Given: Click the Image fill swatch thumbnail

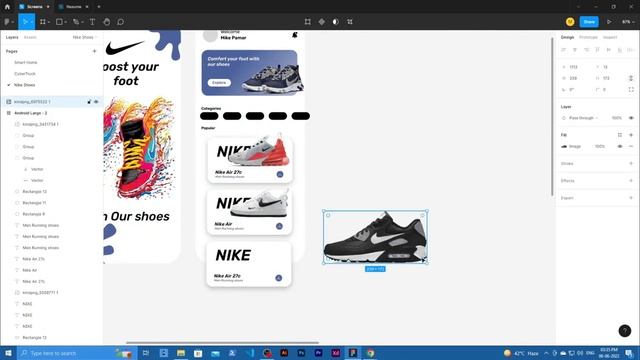Looking at the screenshot, I should point(564,147).
